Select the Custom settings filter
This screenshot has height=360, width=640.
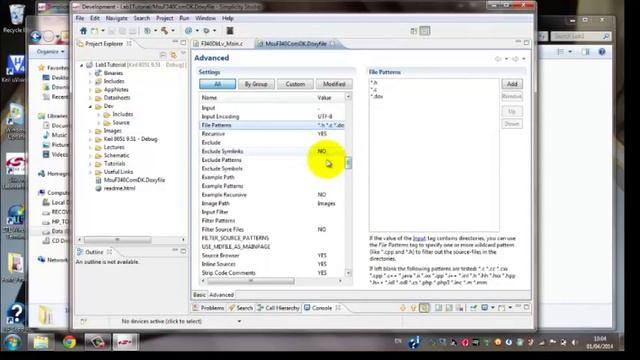(x=295, y=84)
